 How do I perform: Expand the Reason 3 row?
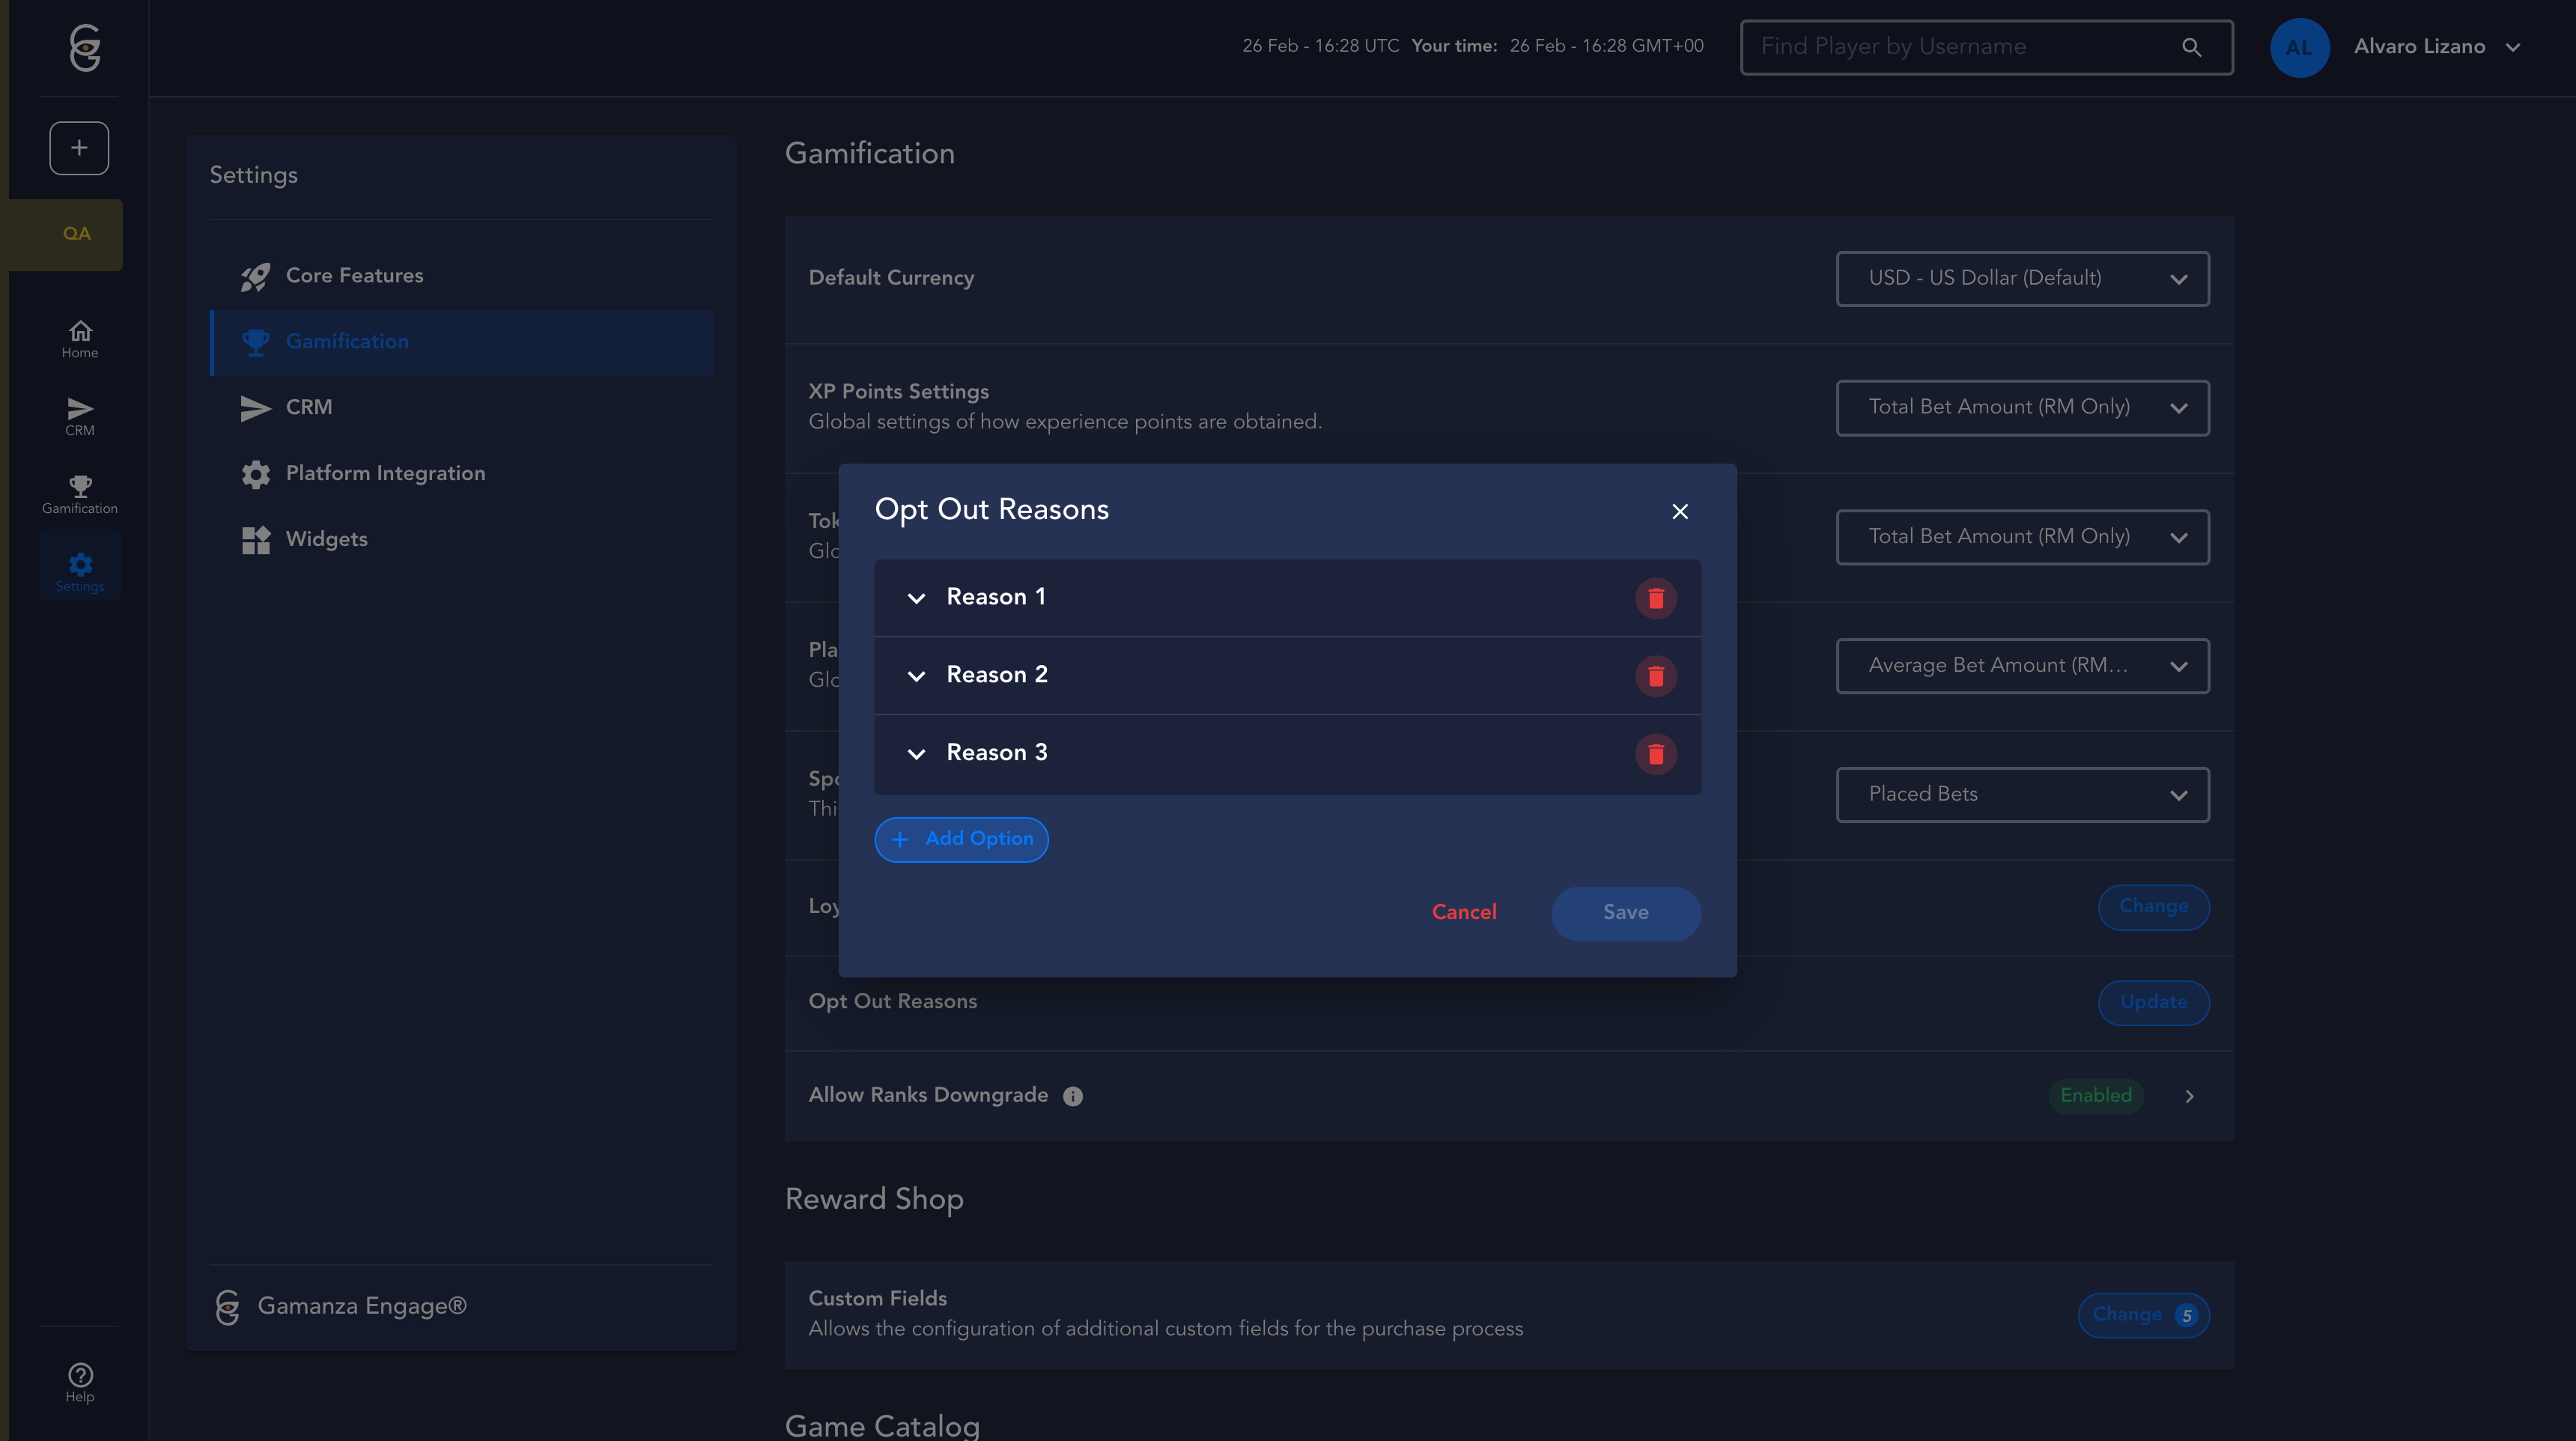(916, 754)
